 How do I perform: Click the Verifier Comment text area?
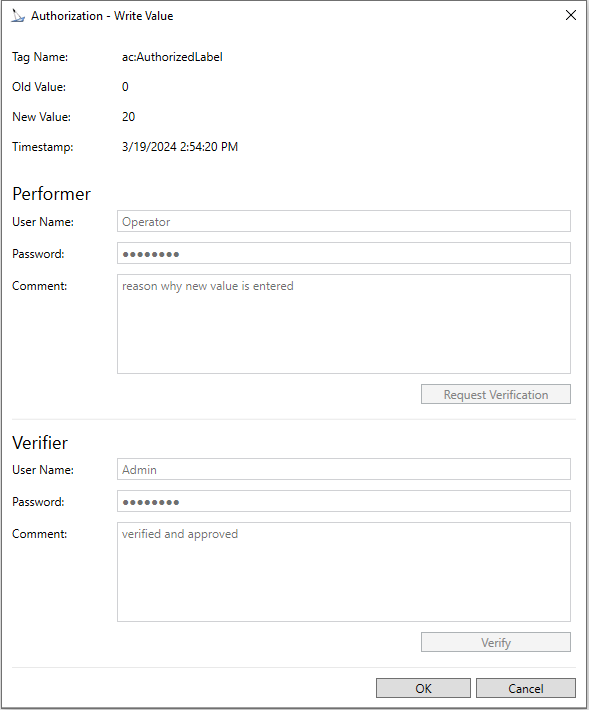tap(344, 572)
